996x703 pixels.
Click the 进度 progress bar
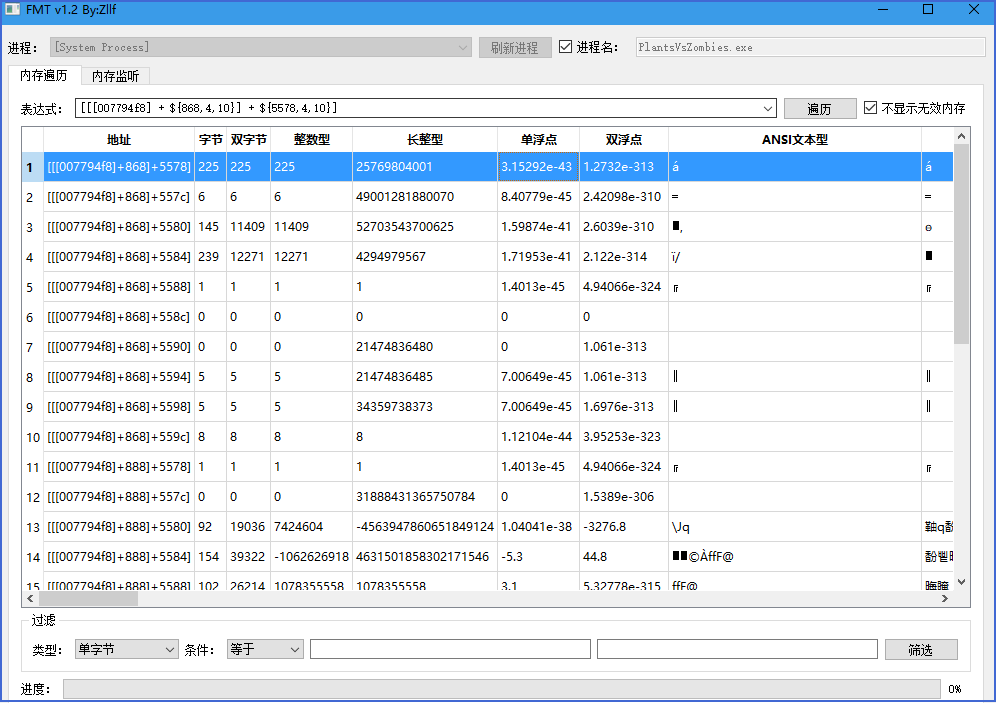pyautogui.click(x=502, y=689)
